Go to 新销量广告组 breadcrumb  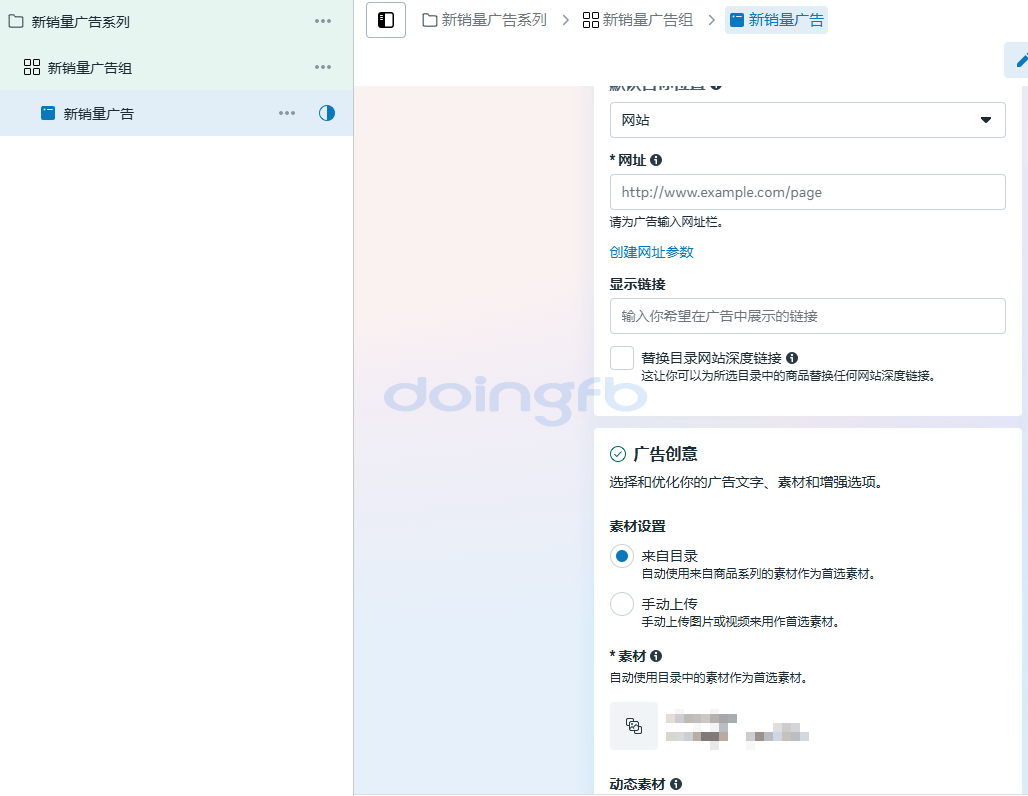(x=638, y=20)
